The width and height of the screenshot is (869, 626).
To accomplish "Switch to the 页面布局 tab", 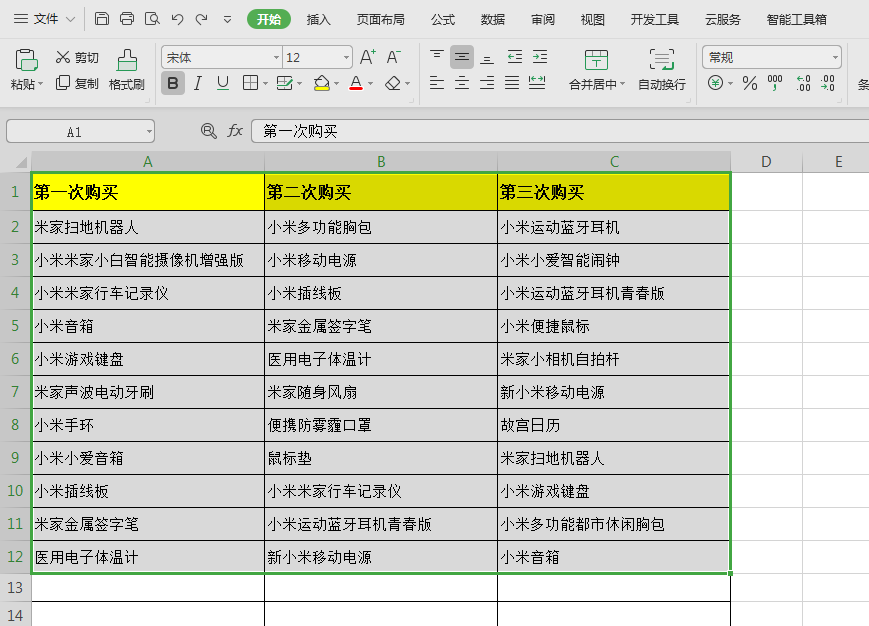I will [x=380, y=19].
